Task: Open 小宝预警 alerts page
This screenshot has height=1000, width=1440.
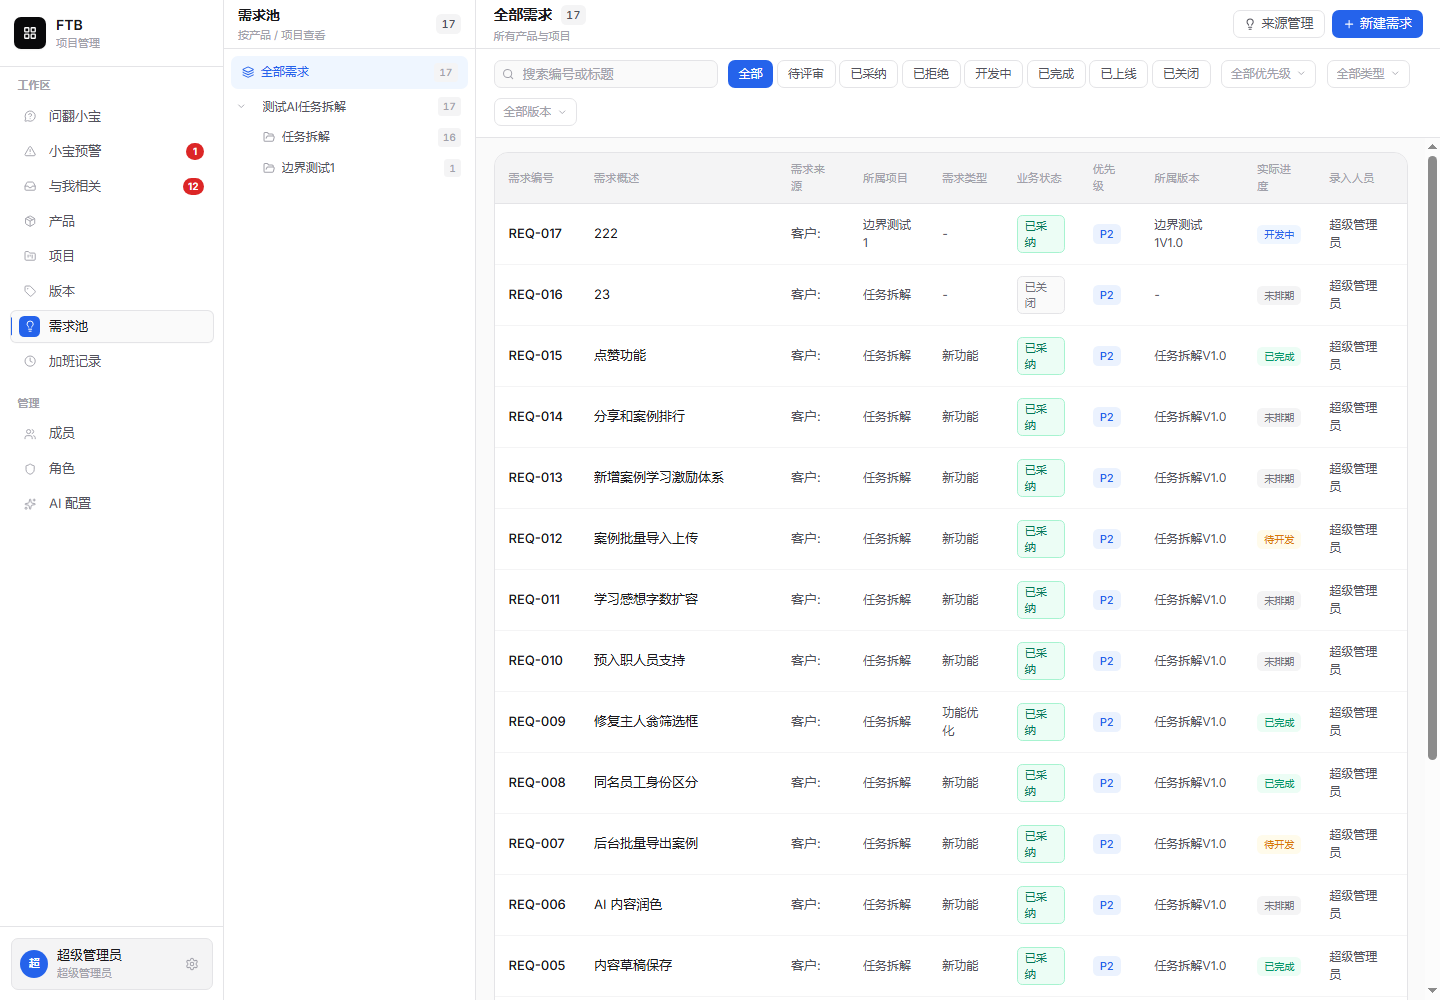Action: coord(112,151)
